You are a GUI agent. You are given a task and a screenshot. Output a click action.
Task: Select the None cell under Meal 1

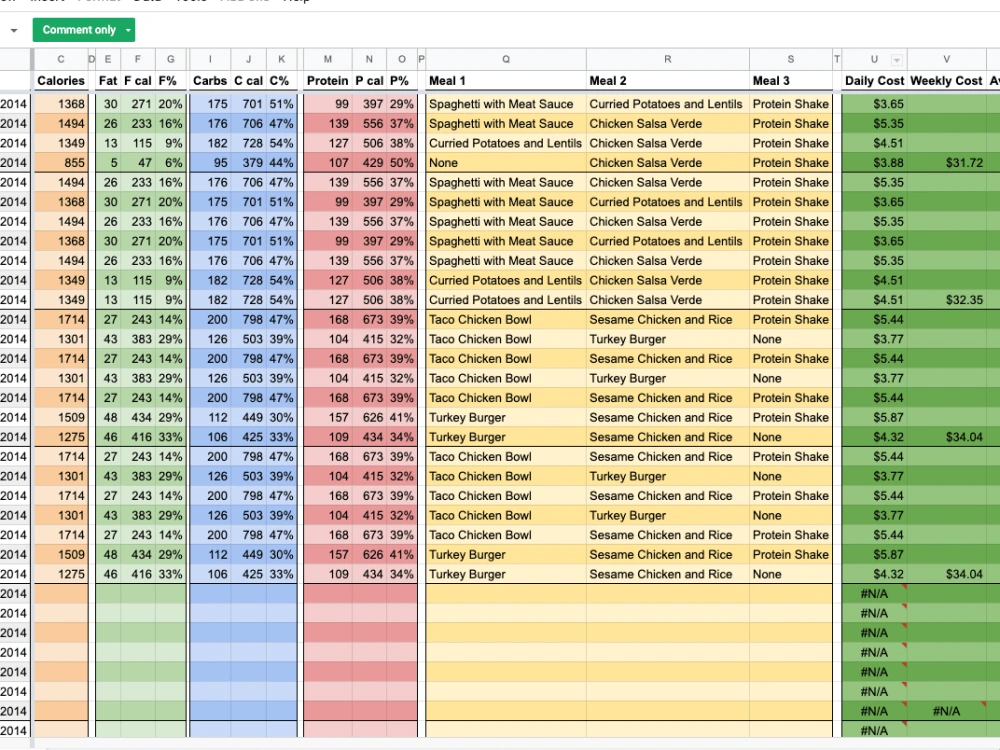506,163
